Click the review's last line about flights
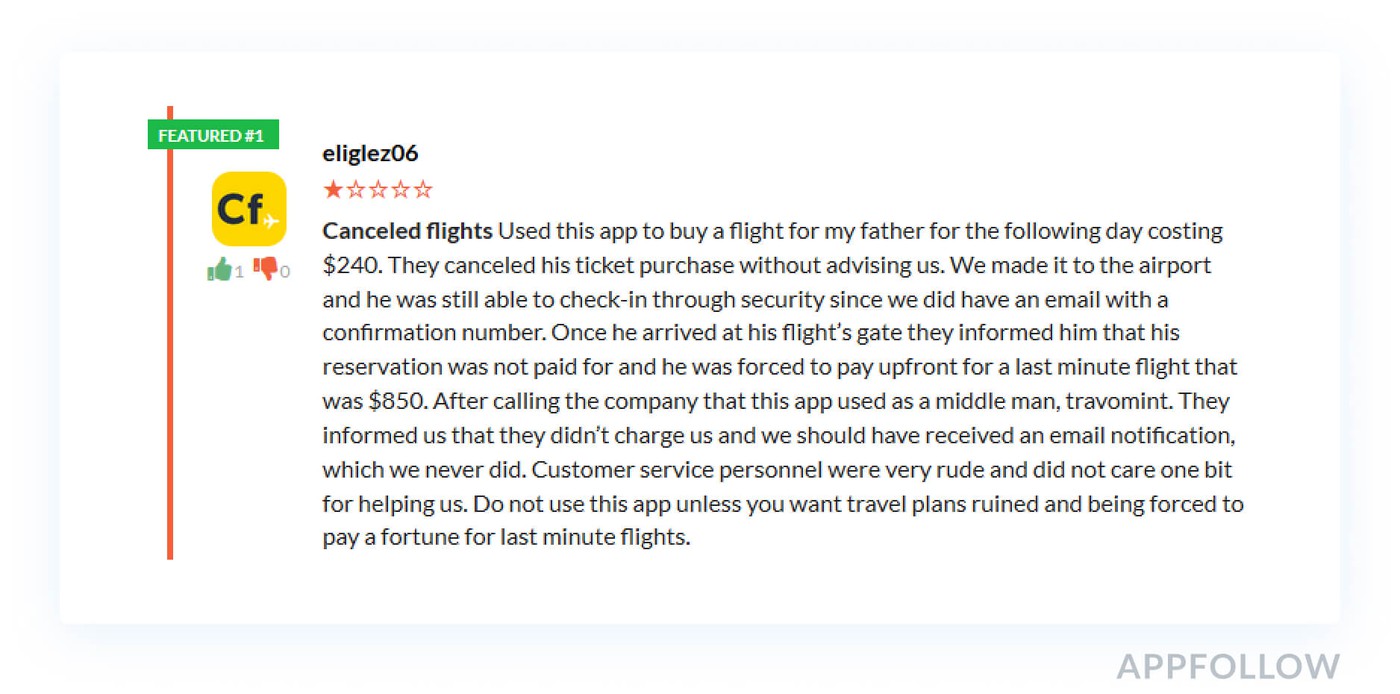1400x694 pixels. tap(506, 537)
